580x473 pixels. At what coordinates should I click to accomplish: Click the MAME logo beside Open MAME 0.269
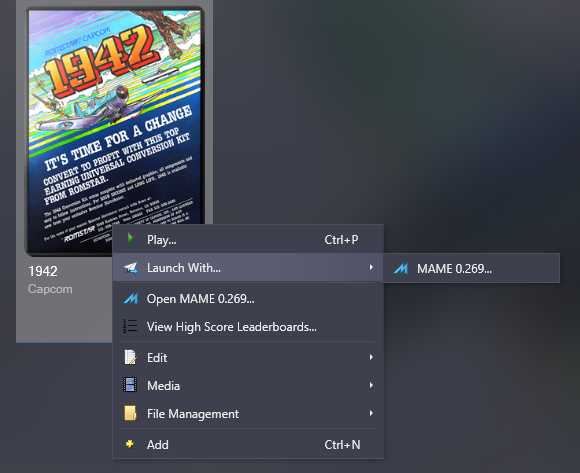[x=131, y=298]
